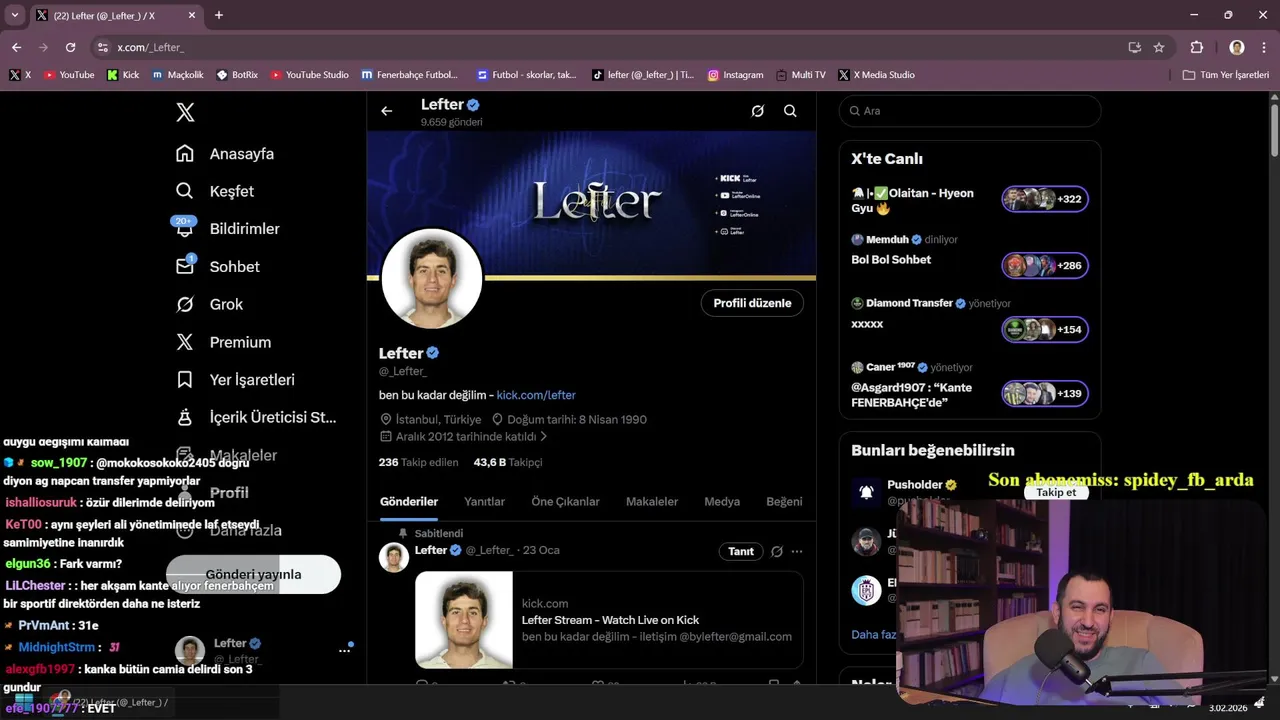Open the YouTube bookmark
The width and height of the screenshot is (1280, 720).
[69, 75]
